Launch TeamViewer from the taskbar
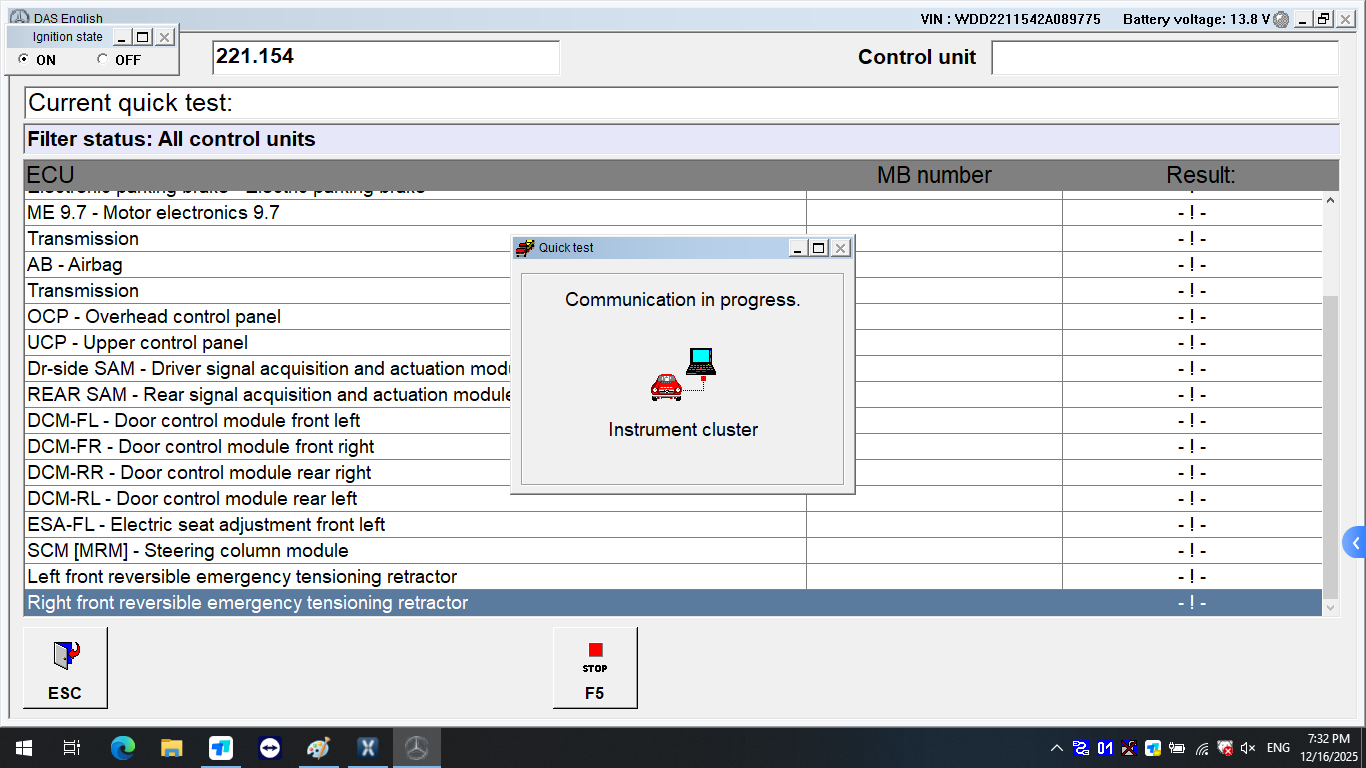 pyautogui.click(x=269, y=747)
